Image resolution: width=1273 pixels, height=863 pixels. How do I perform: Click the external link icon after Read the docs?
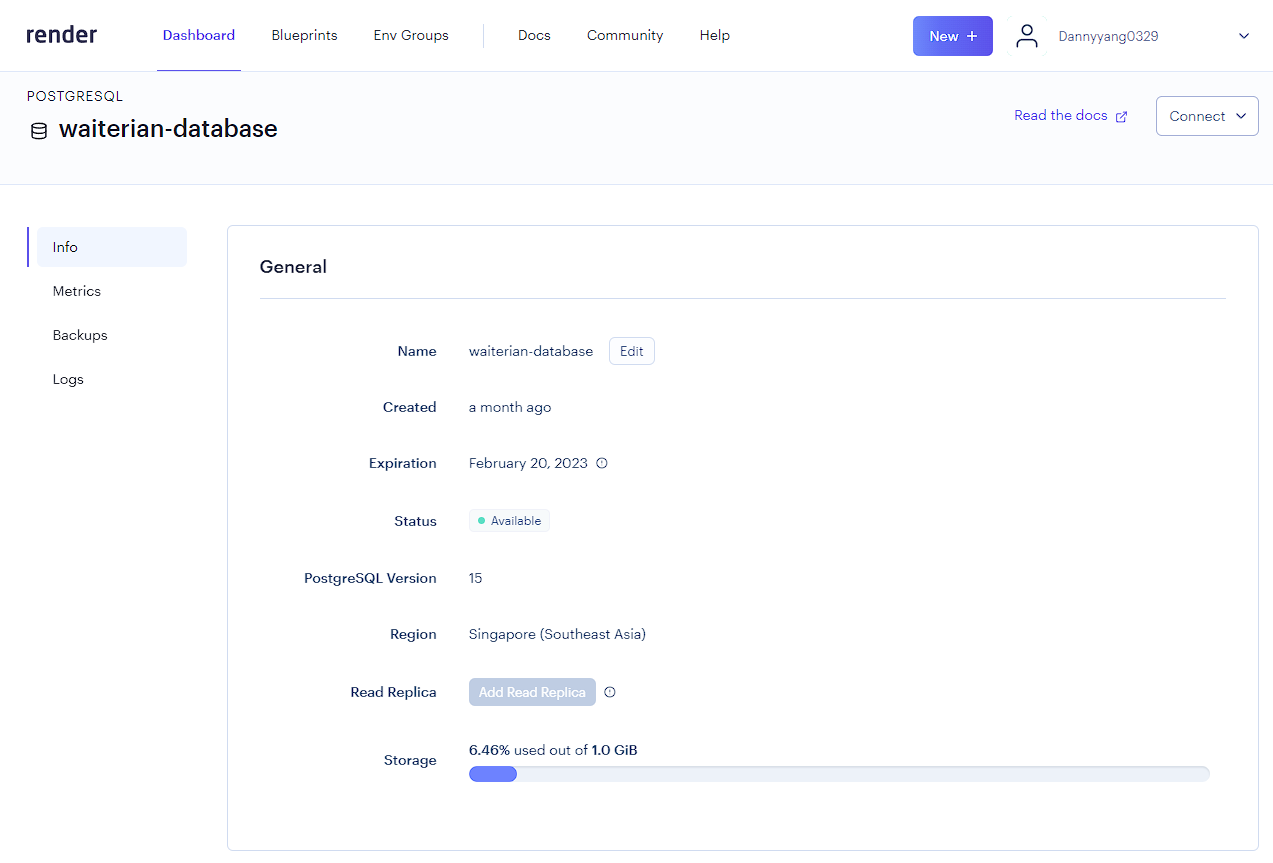[x=1121, y=116]
